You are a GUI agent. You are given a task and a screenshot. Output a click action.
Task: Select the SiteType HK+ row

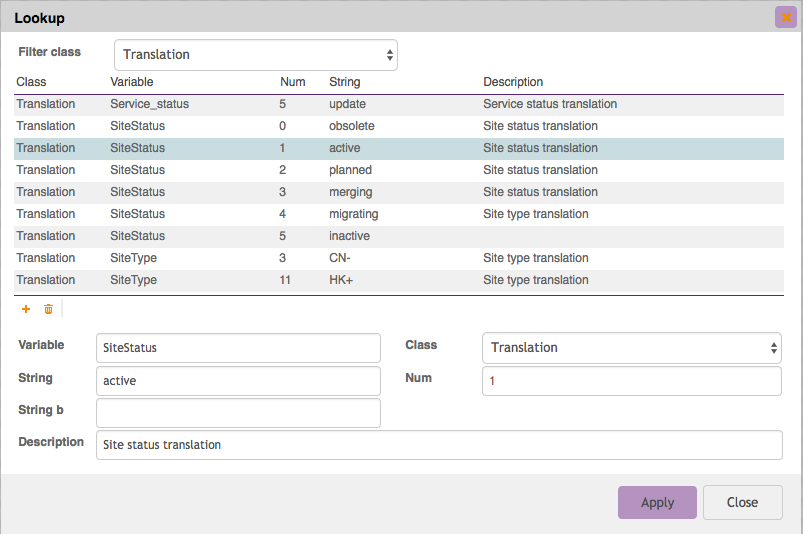(398, 280)
